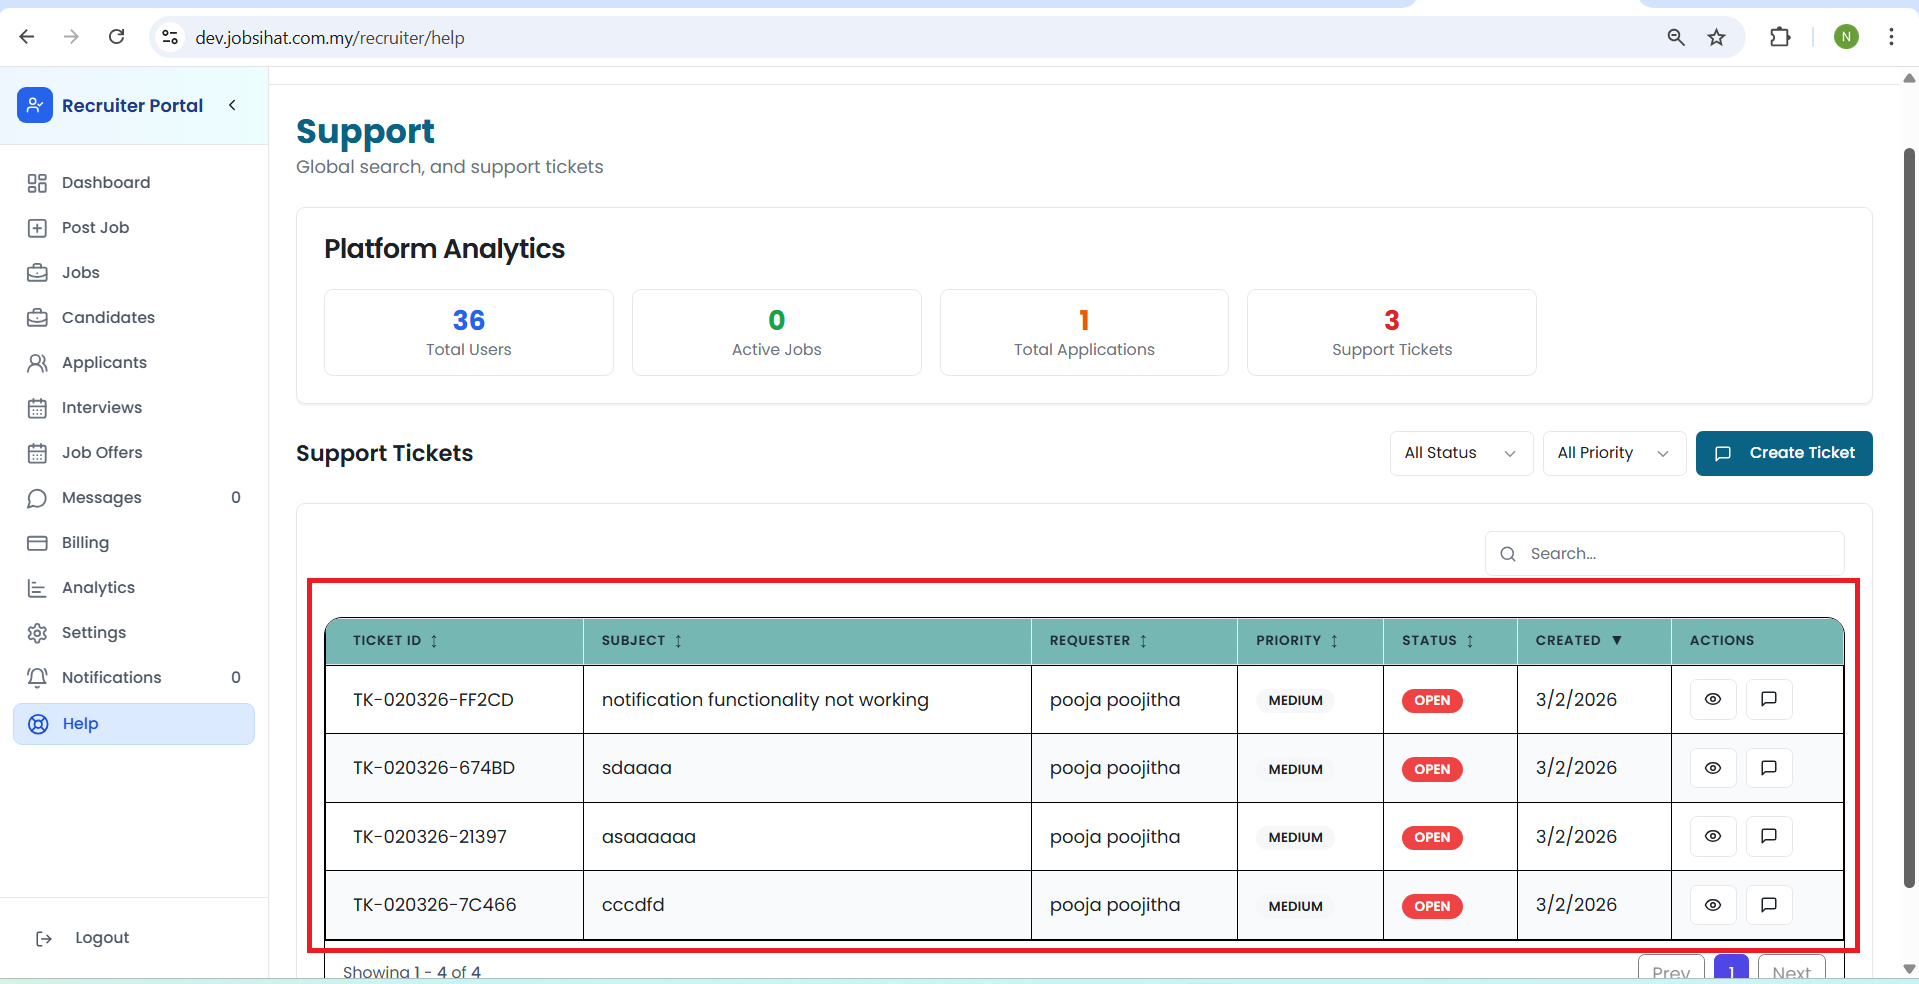Reload the page with the refresh icon
This screenshot has height=984, width=1919.
[117, 37]
